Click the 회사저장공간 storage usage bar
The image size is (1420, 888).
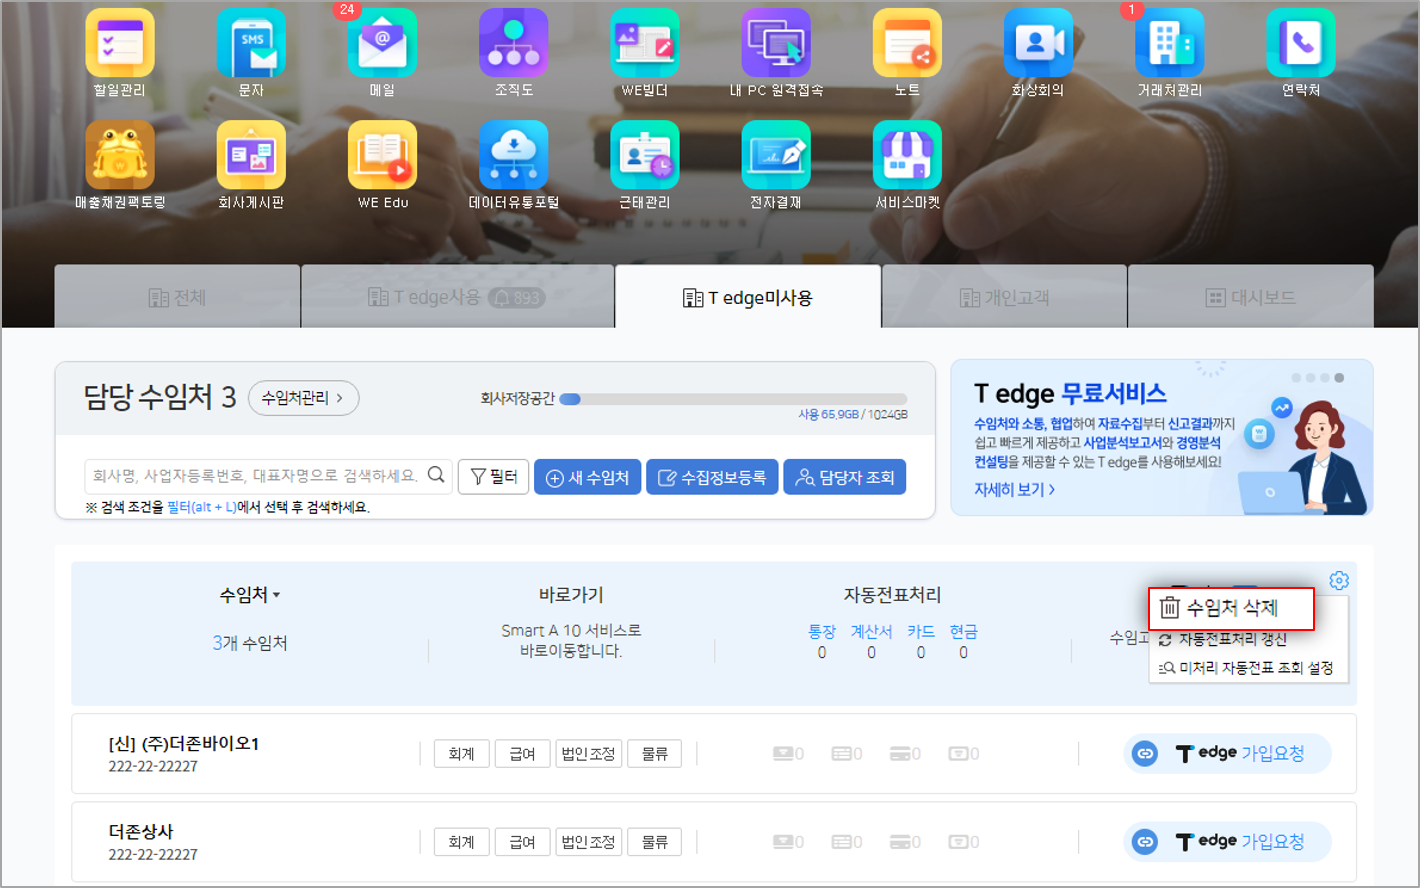click(733, 399)
